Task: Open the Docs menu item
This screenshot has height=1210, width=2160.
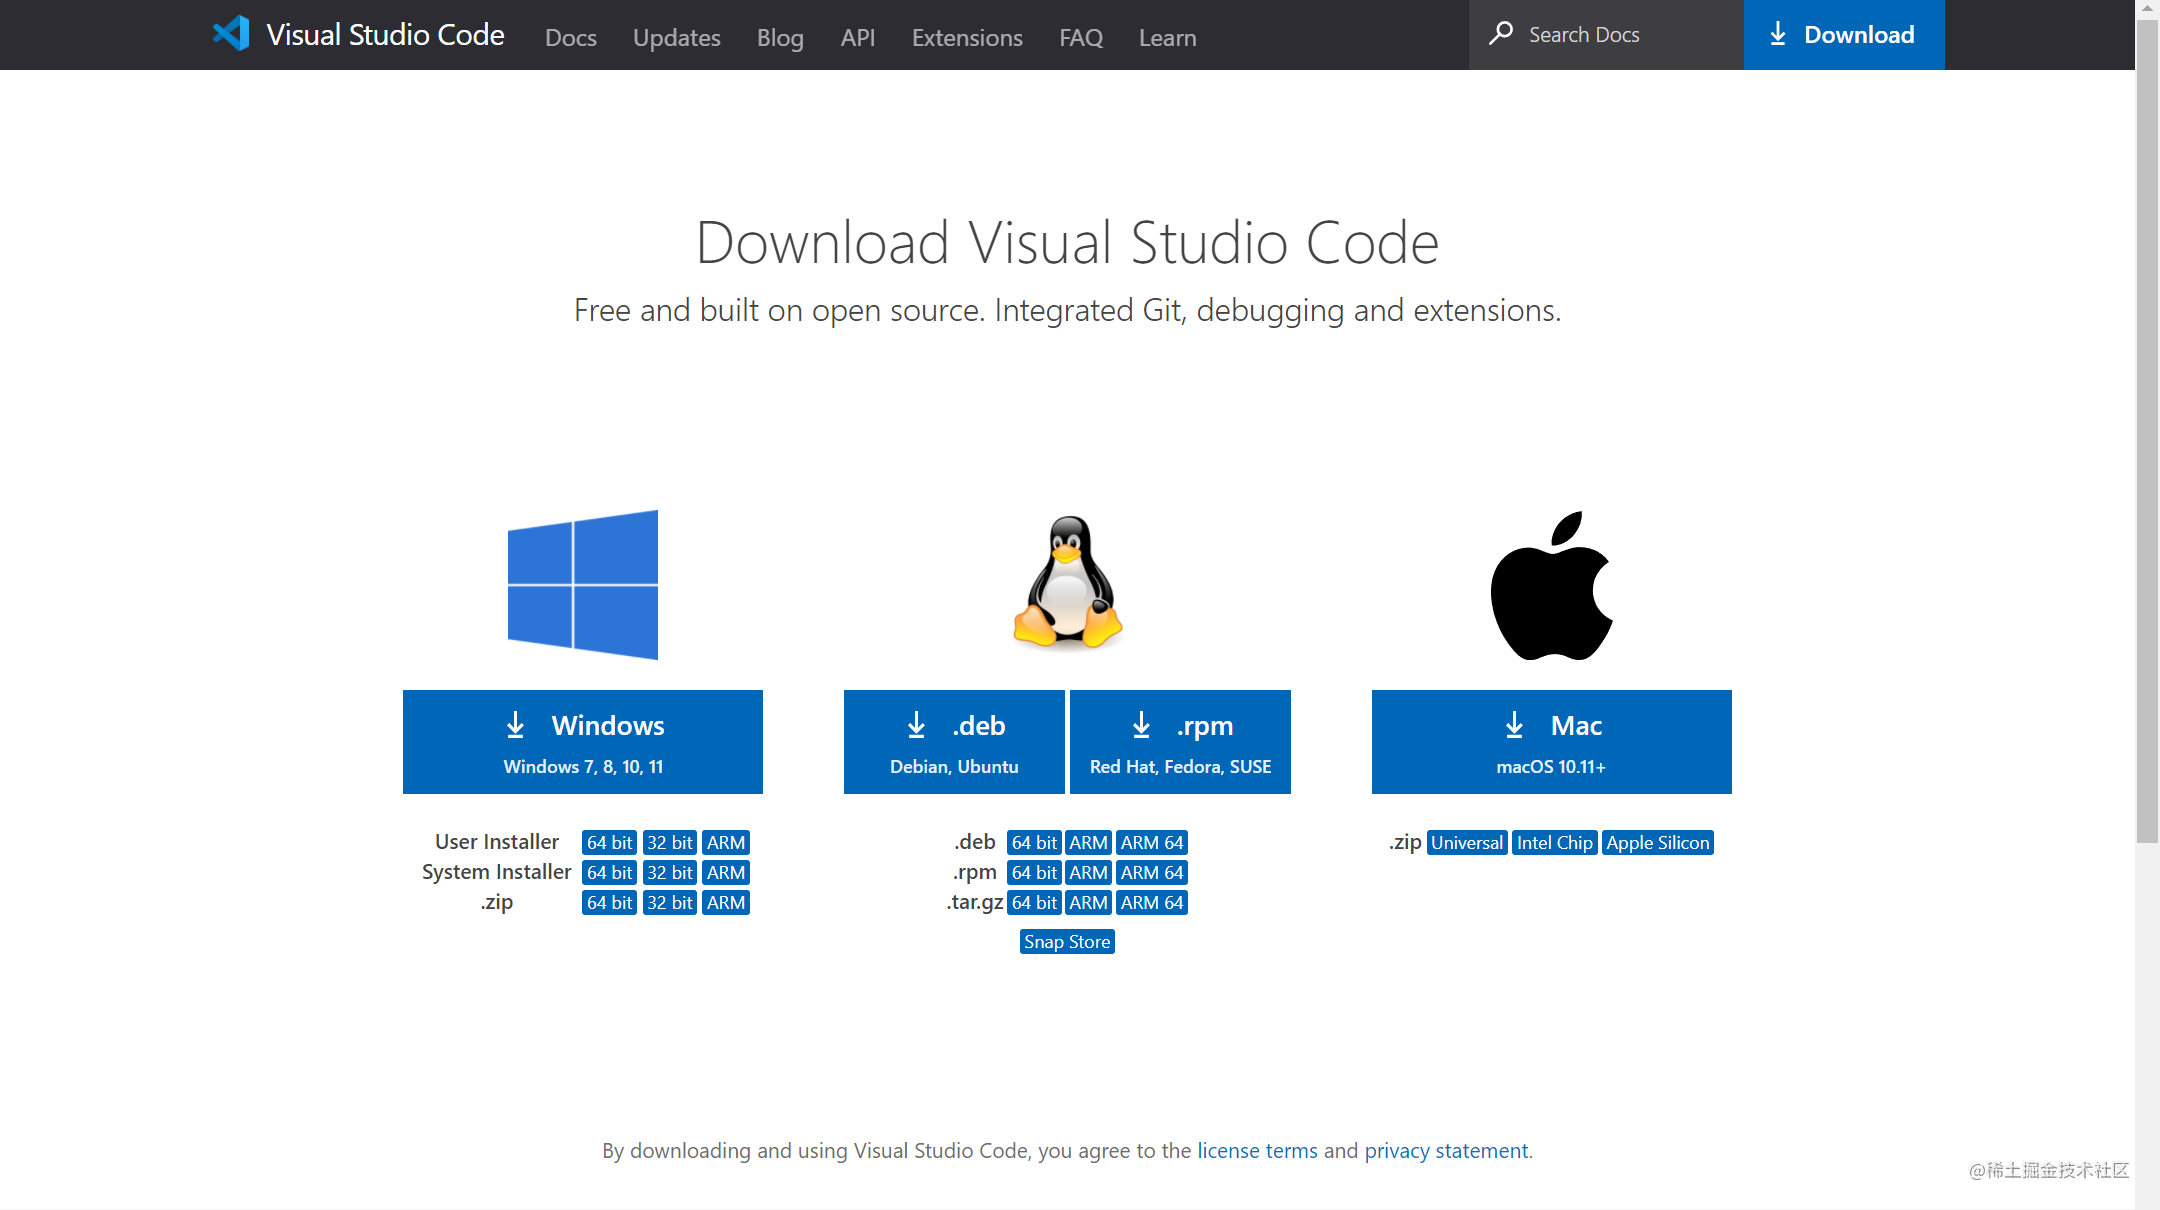Action: pyautogui.click(x=568, y=36)
